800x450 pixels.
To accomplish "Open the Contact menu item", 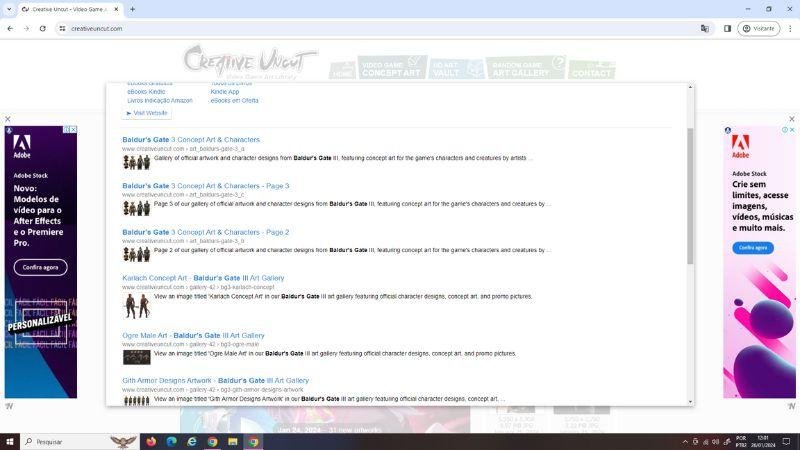I will [x=592, y=69].
